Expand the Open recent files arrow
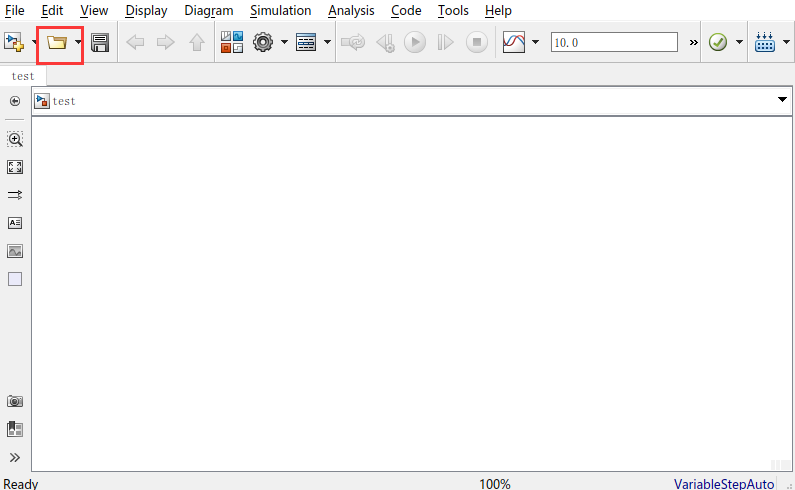This screenshot has height=490, width=795. pos(78,42)
